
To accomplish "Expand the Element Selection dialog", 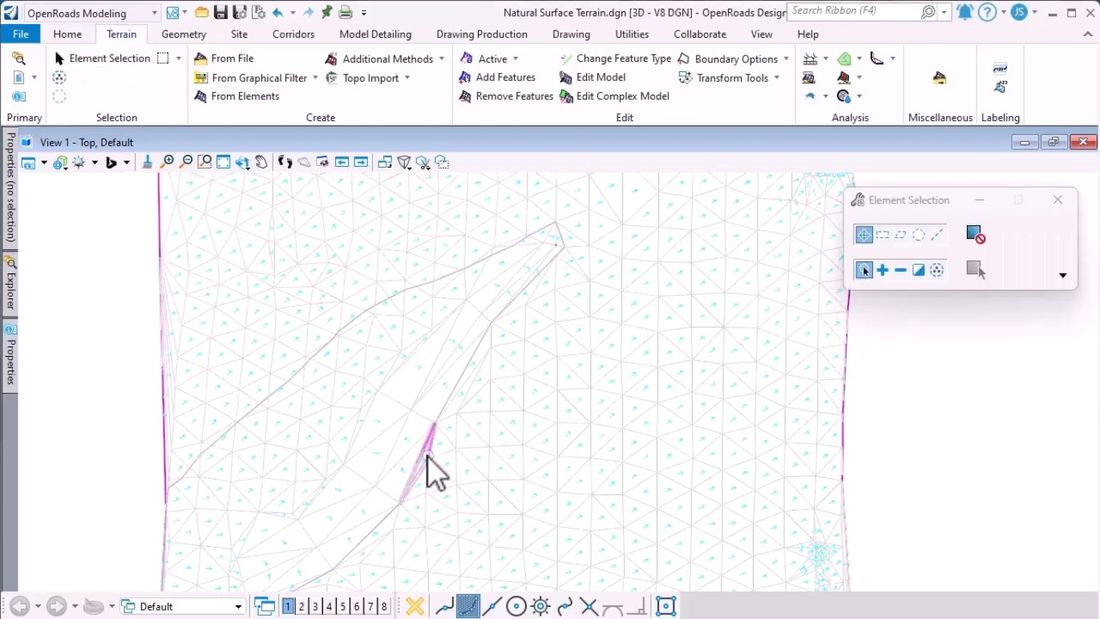I will point(1062,275).
